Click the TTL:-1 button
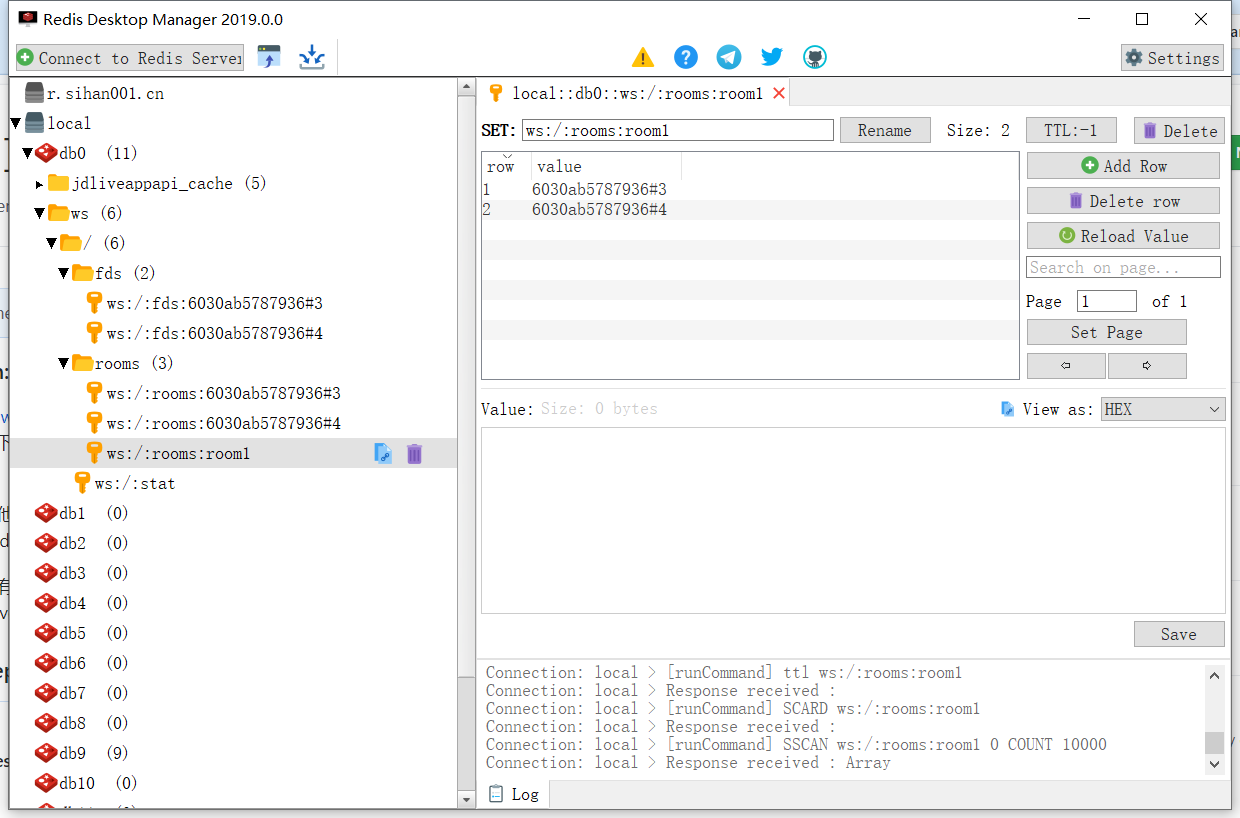This screenshot has width=1240, height=818. point(1071,130)
